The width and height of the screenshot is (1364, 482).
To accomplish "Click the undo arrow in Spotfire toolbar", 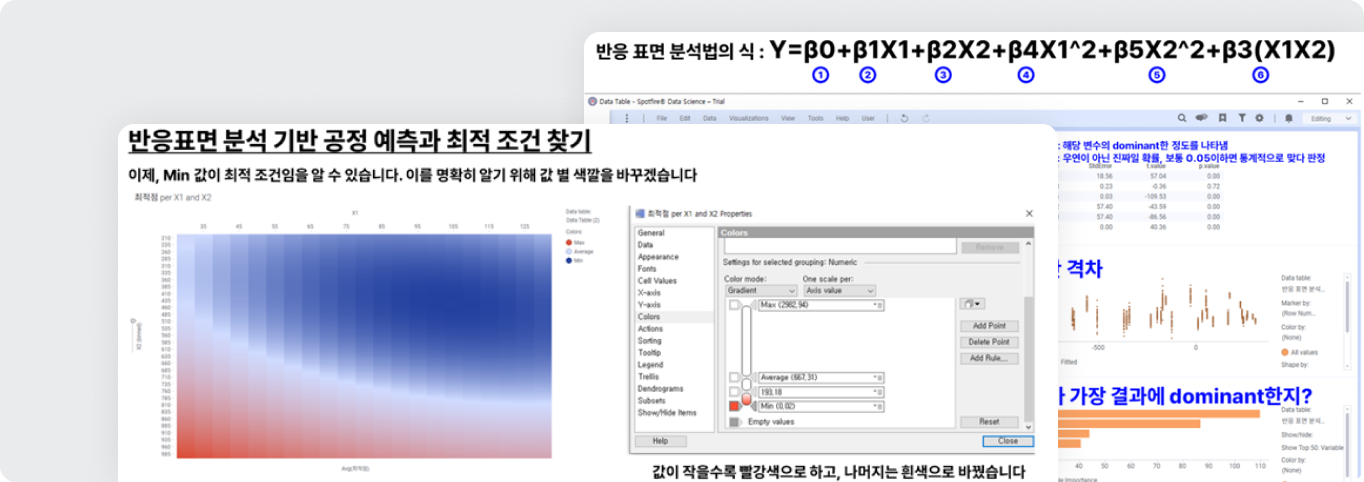I will [x=904, y=118].
